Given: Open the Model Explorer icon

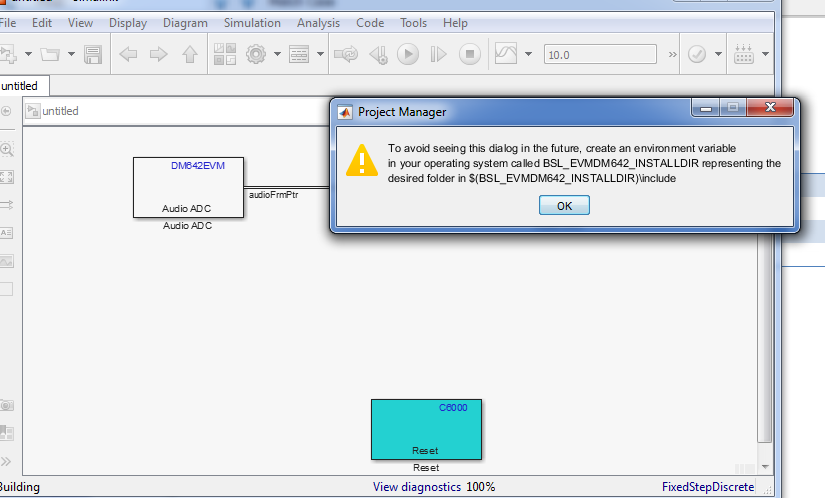Looking at the screenshot, I should 299,54.
